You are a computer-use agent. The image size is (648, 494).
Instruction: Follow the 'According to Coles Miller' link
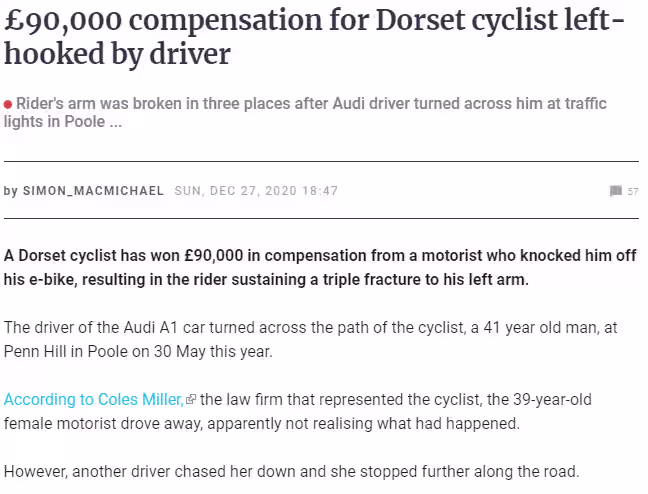coord(93,400)
